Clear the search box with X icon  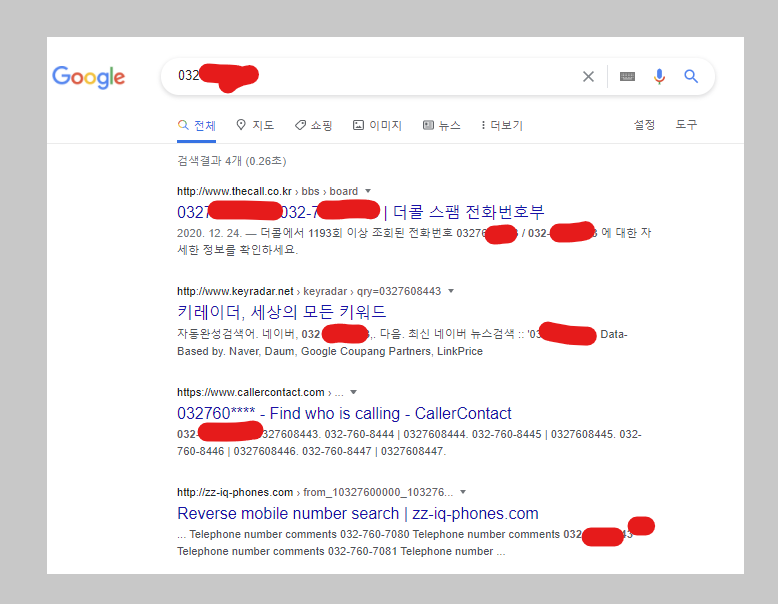(x=588, y=76)
